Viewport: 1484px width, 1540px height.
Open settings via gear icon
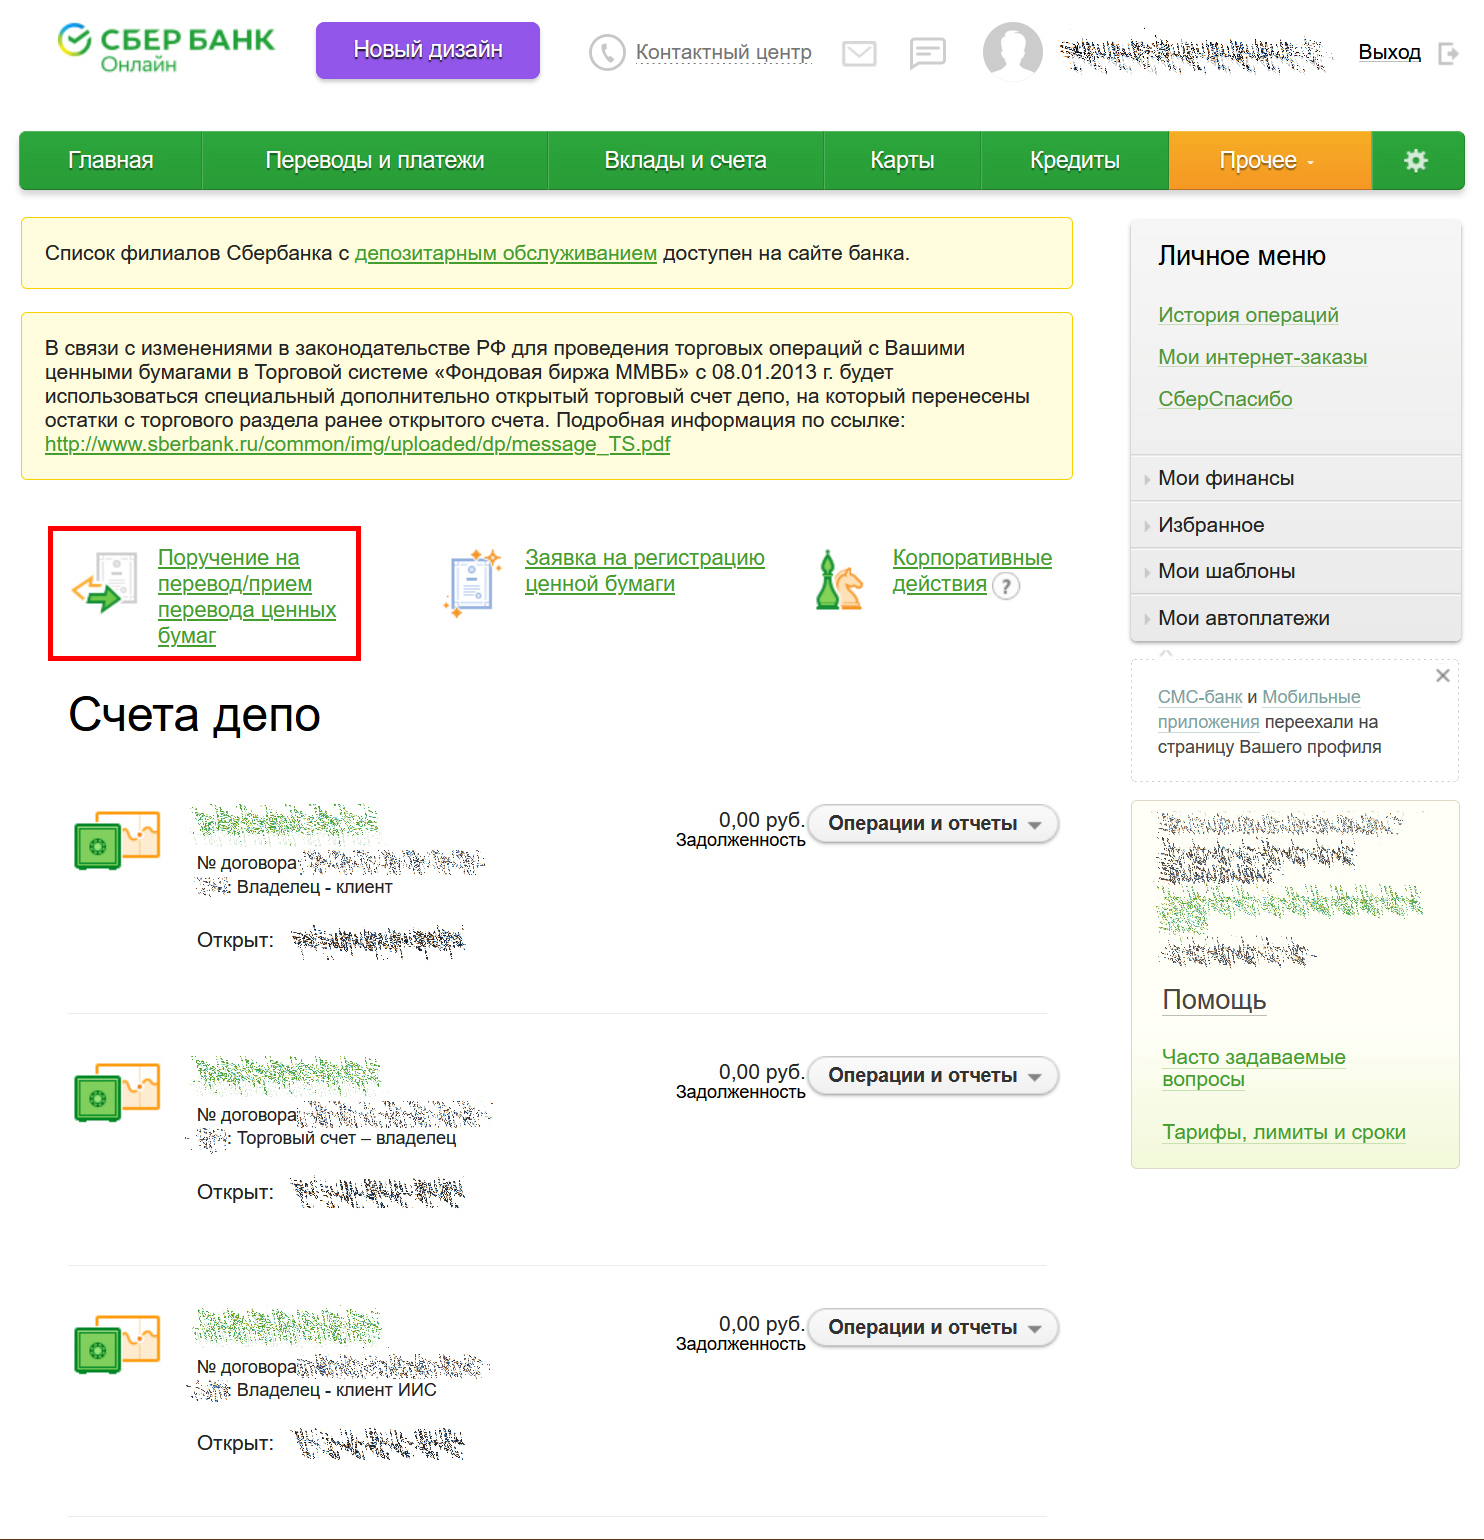tap(1416, 160)
